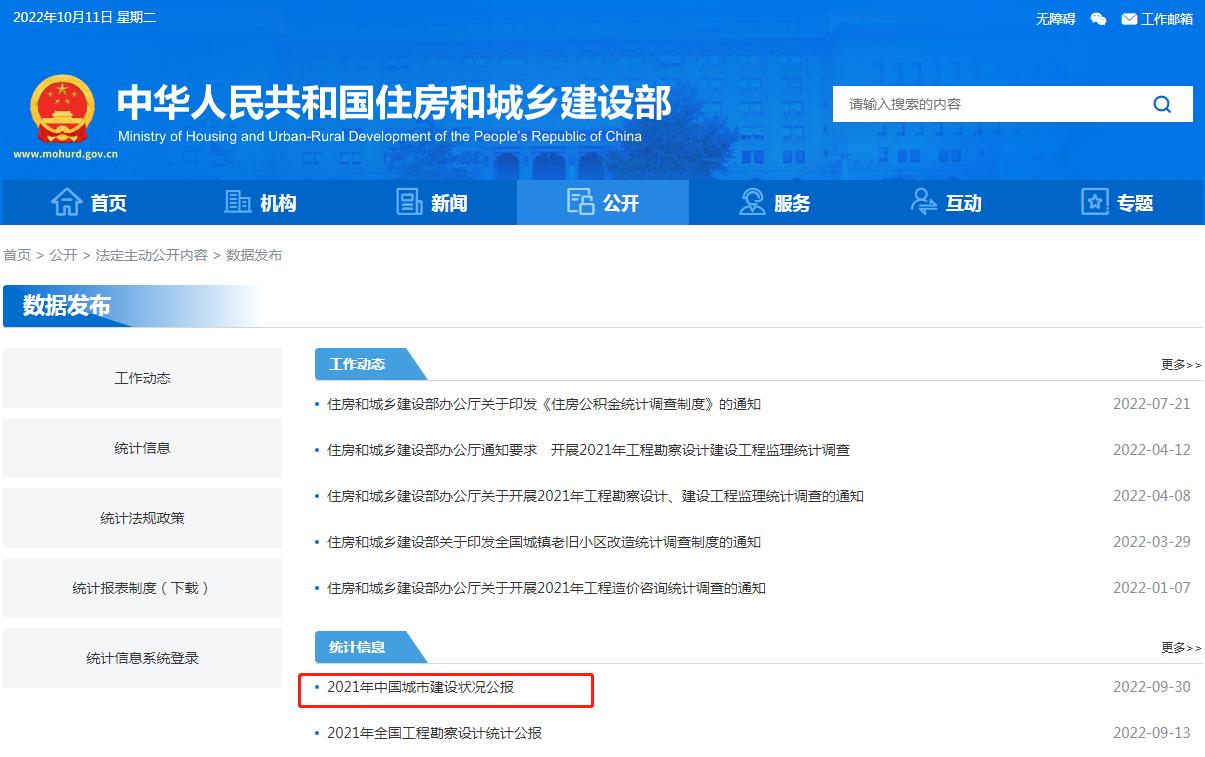Open 关于开展2021年工程勘察设计、建设工程监理统计调查的通知
The width and height of the screenshot is (1205, 757).
coord(595,496)
